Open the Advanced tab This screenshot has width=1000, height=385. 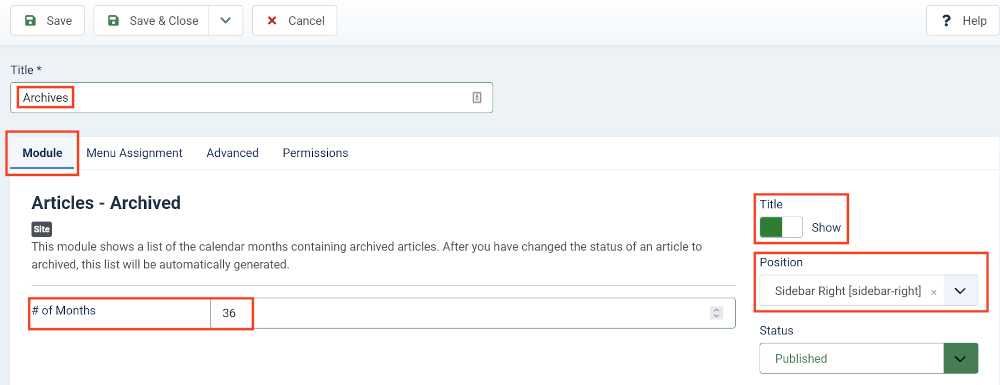233,153
